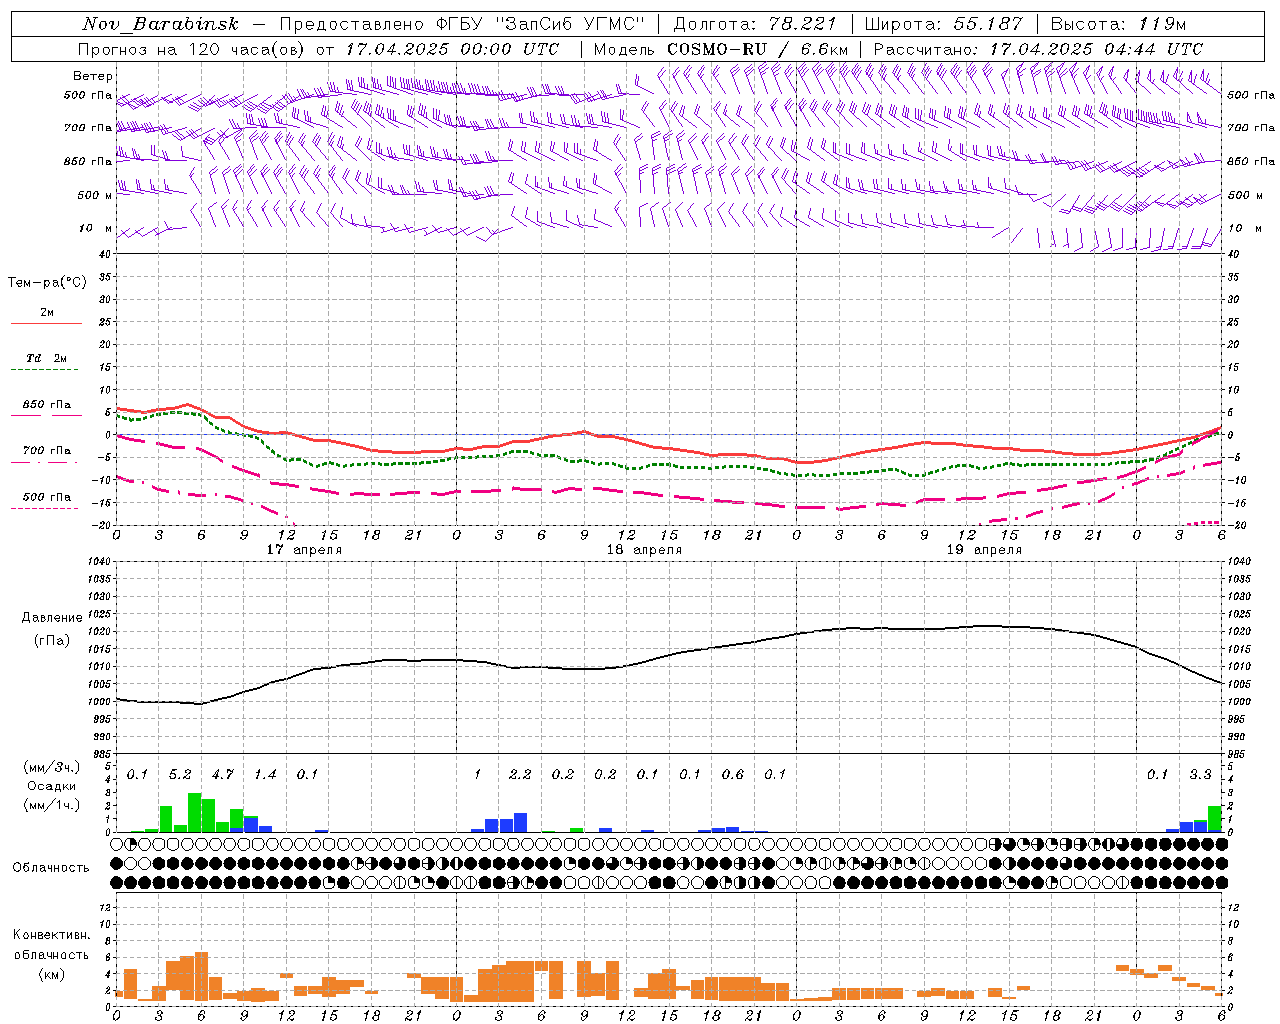Image resolution: width=1280 pixels, height=1024 pixels.
Task: Click the computed time Рассчитано: 17.04.2025 04:44 UTC
Action: (1038, 49)
